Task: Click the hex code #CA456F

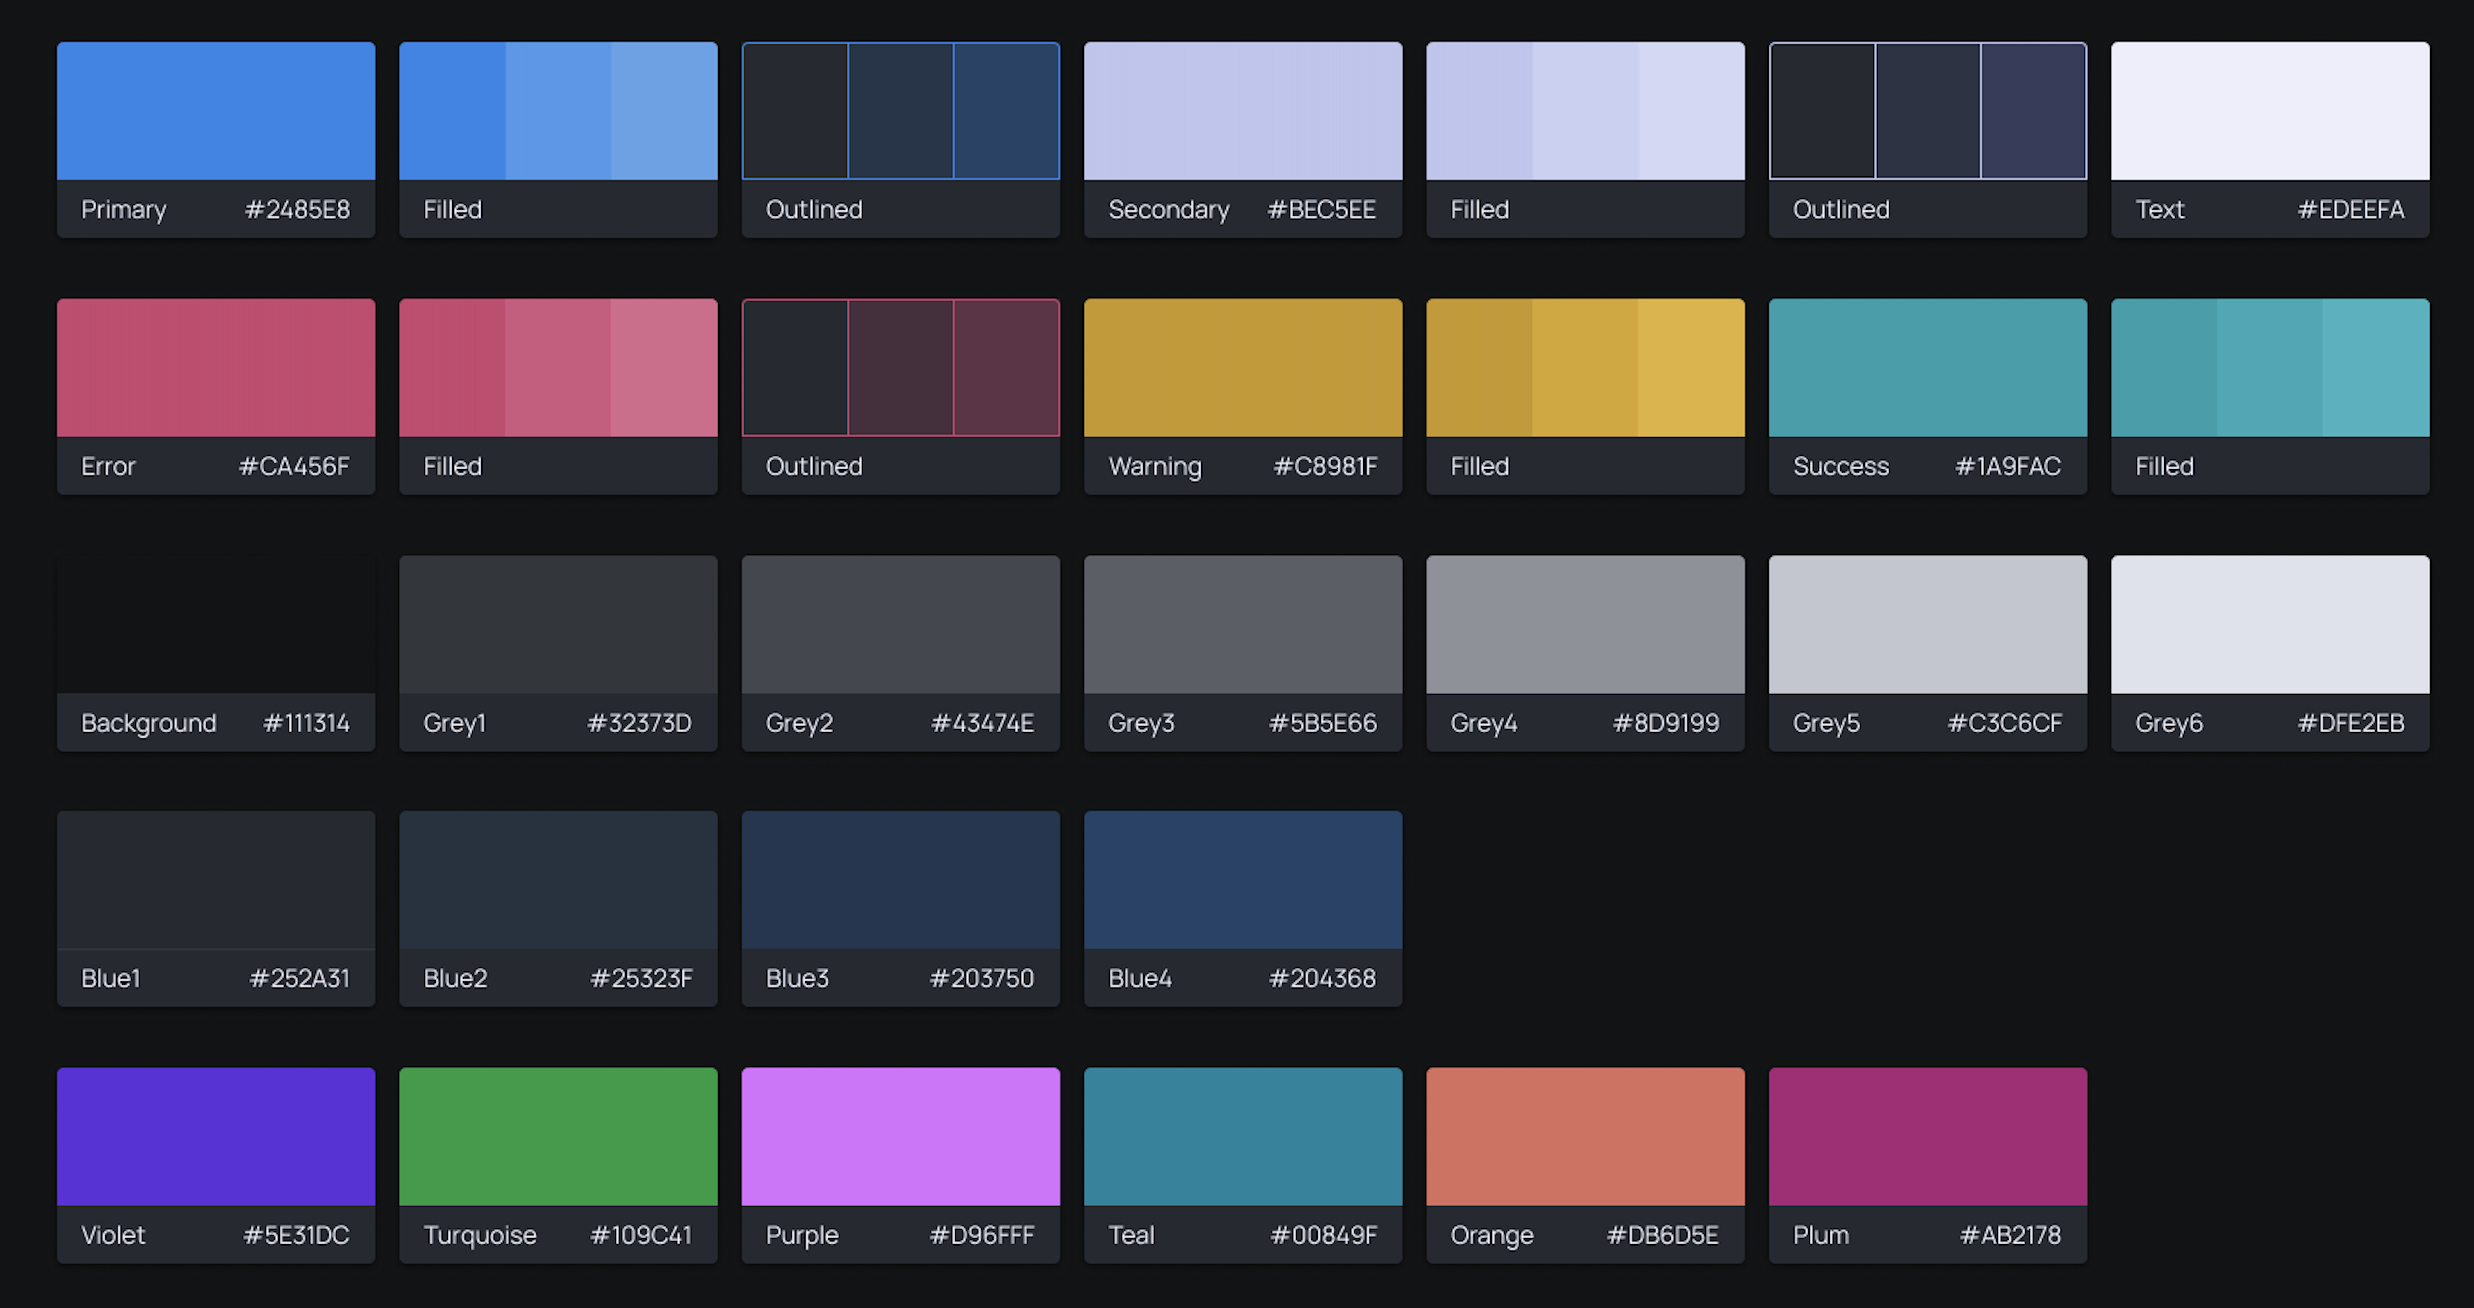Action: pos(294,466)
